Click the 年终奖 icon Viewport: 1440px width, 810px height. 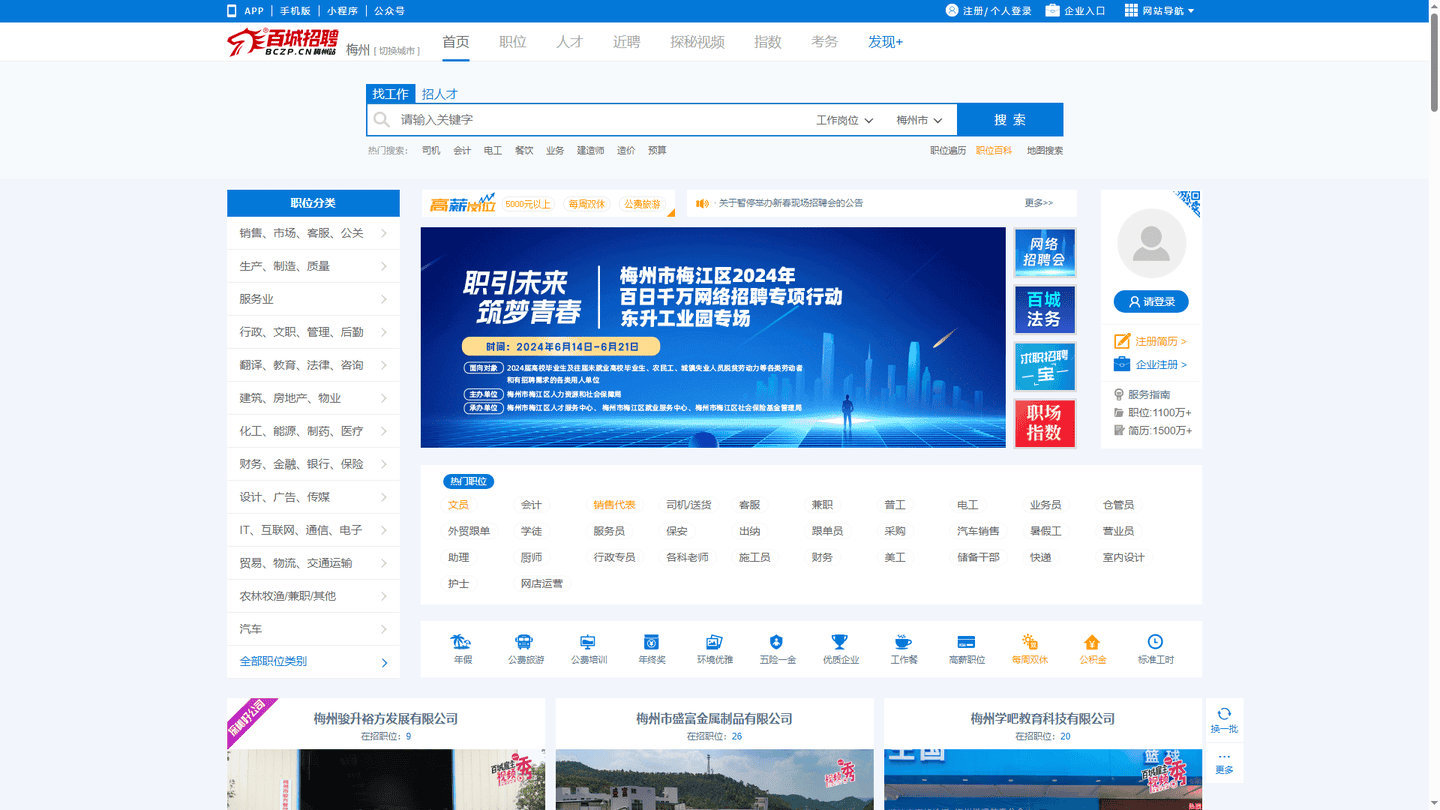[651, 642]
